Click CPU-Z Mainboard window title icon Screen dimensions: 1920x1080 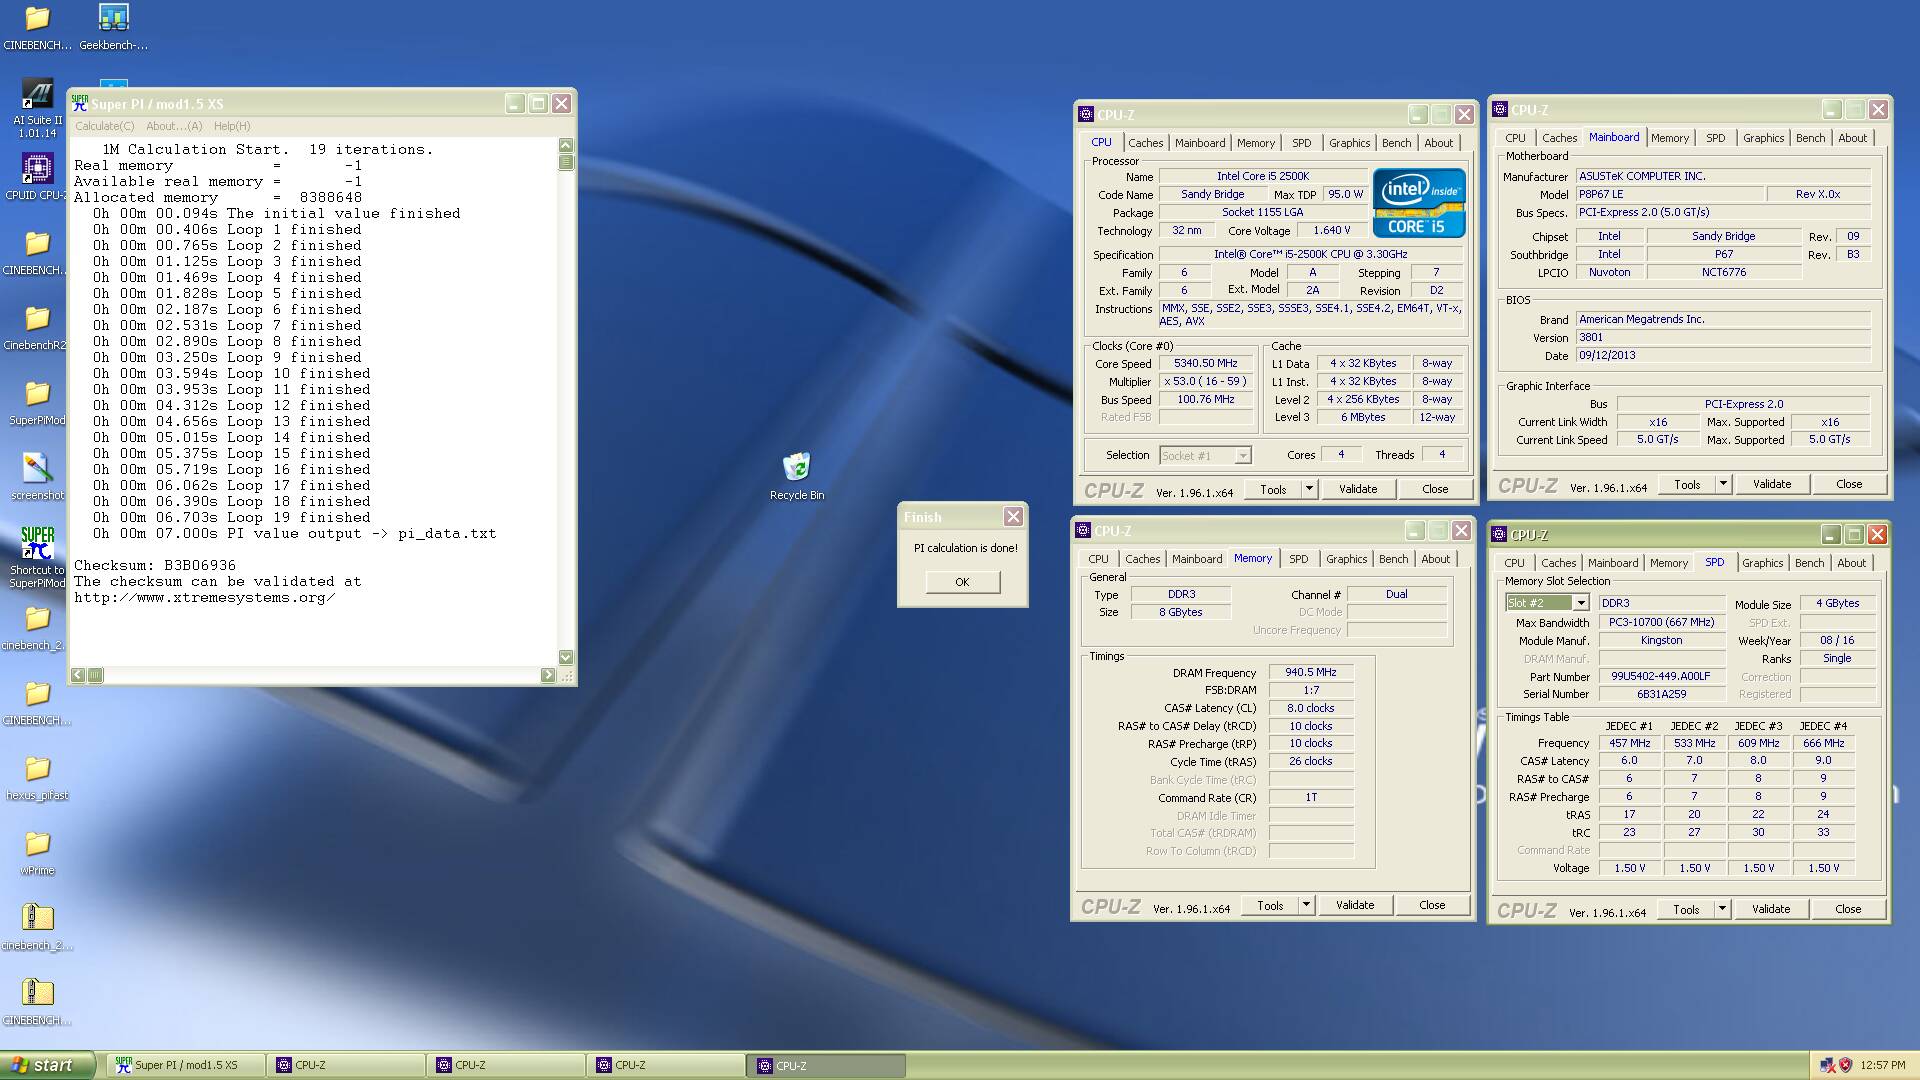coord(1500,110)
